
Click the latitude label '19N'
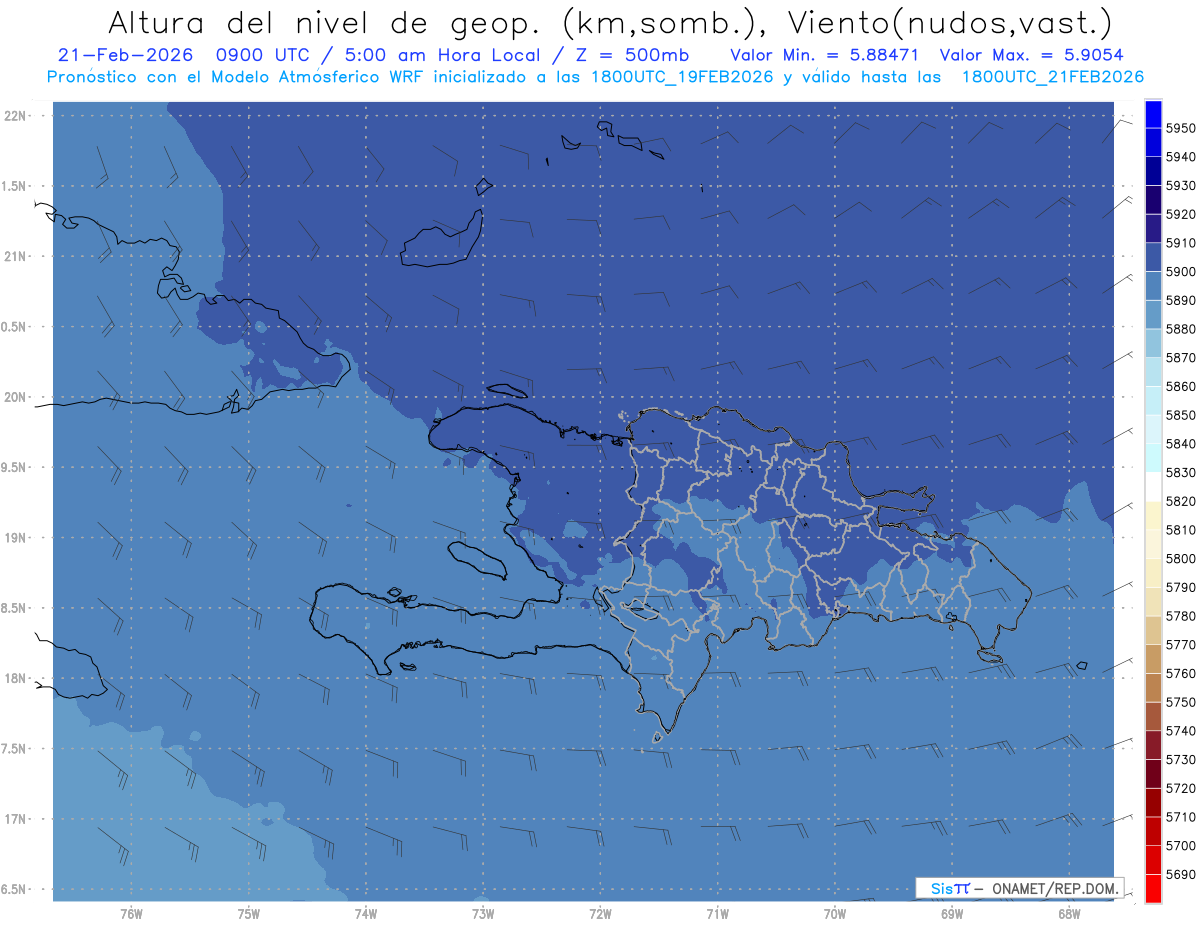(x=16, y=538)
